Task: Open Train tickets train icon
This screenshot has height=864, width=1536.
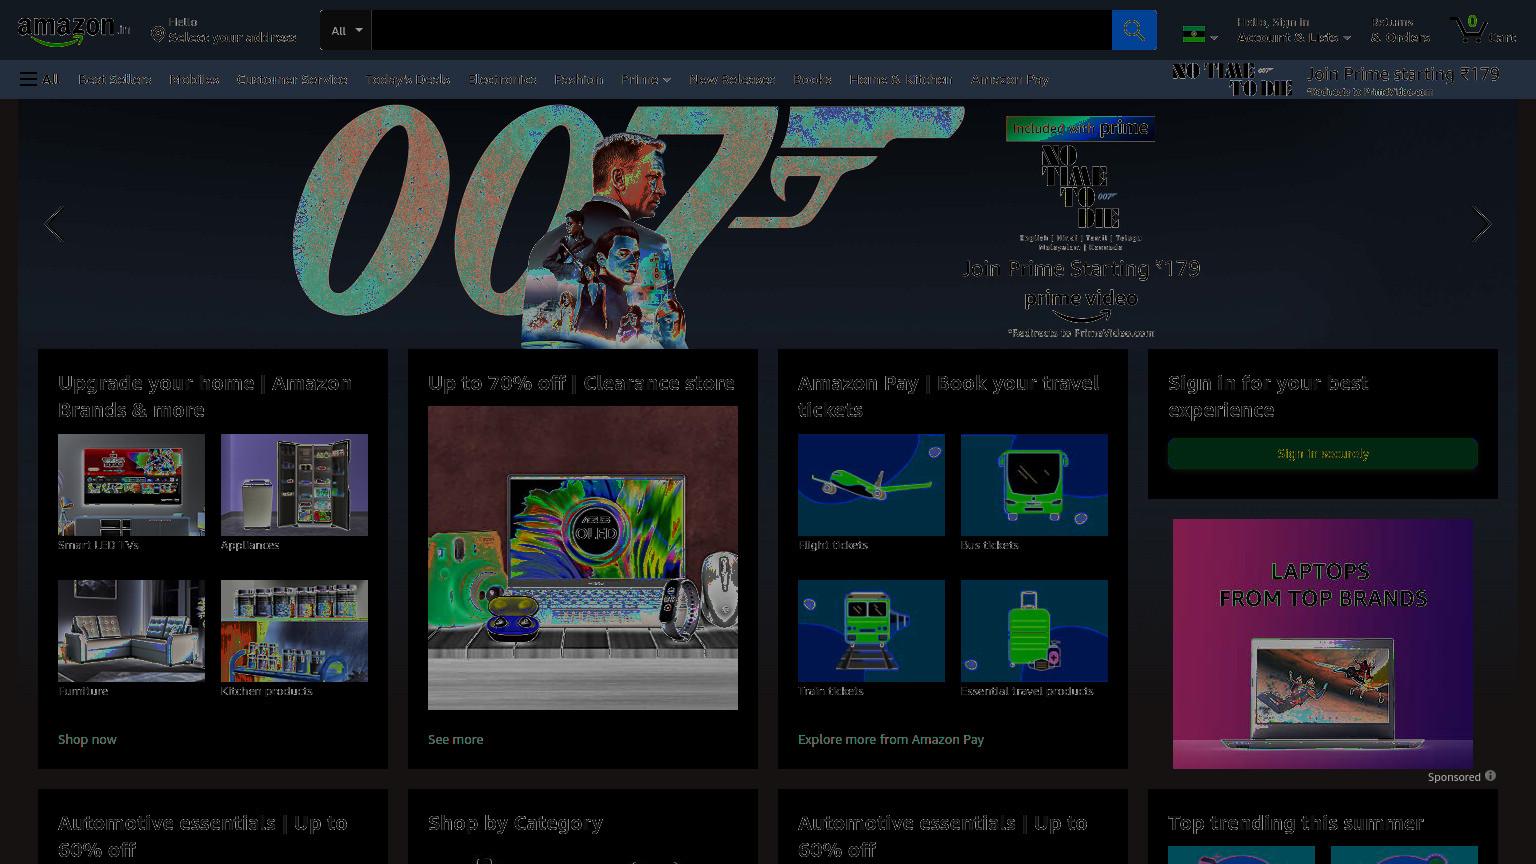Action: [871, 631]
